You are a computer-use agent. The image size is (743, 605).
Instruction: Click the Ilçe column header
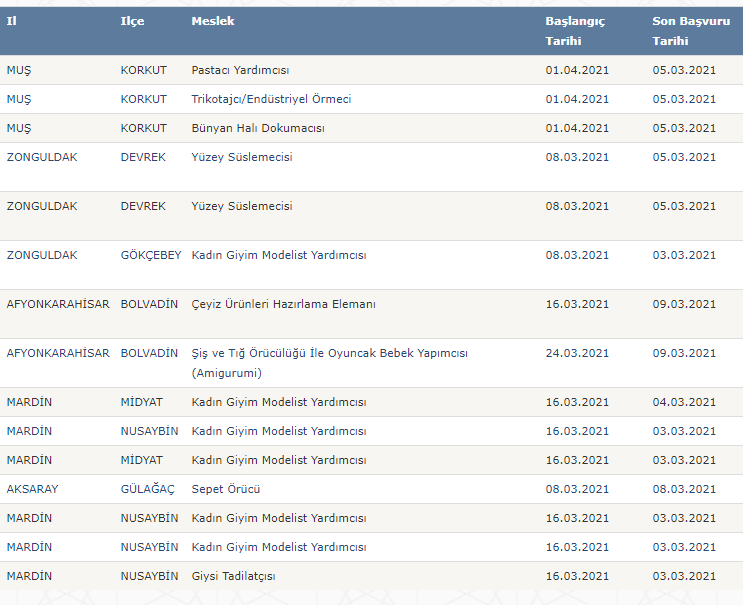click(x=132, y=21)
